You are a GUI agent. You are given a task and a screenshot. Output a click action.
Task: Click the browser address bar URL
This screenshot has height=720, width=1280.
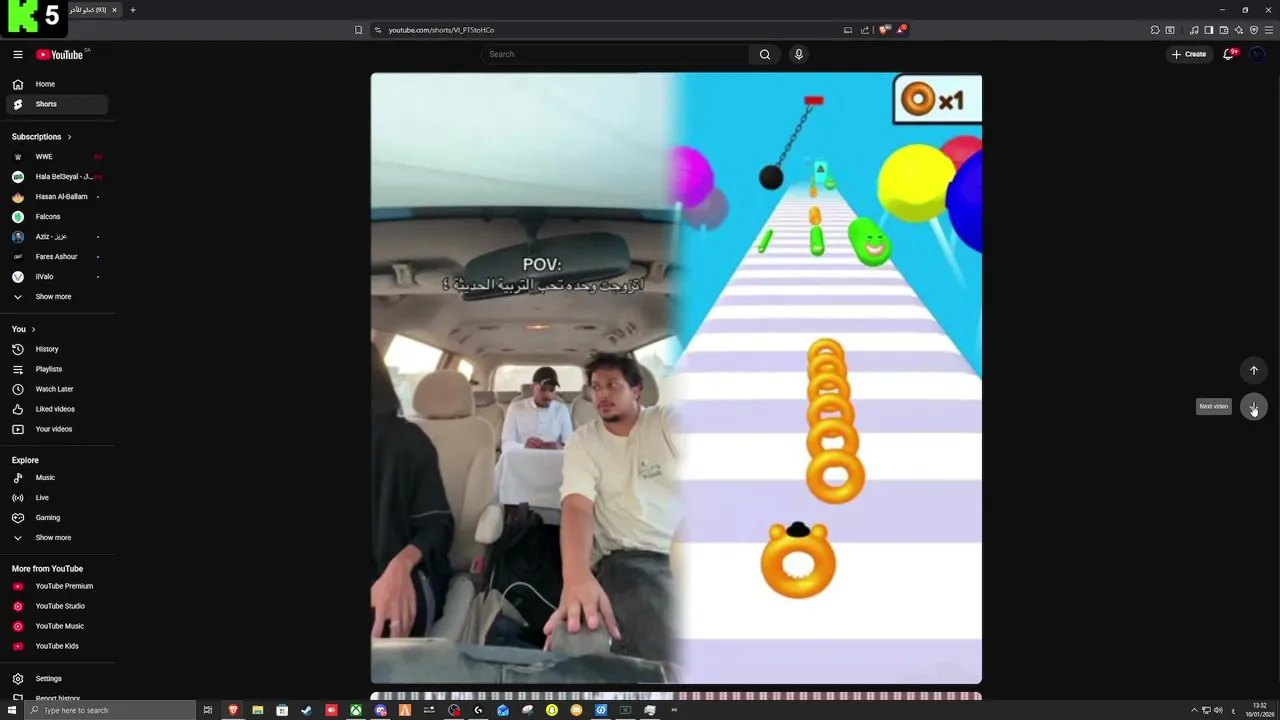click(x=441, y=30)
